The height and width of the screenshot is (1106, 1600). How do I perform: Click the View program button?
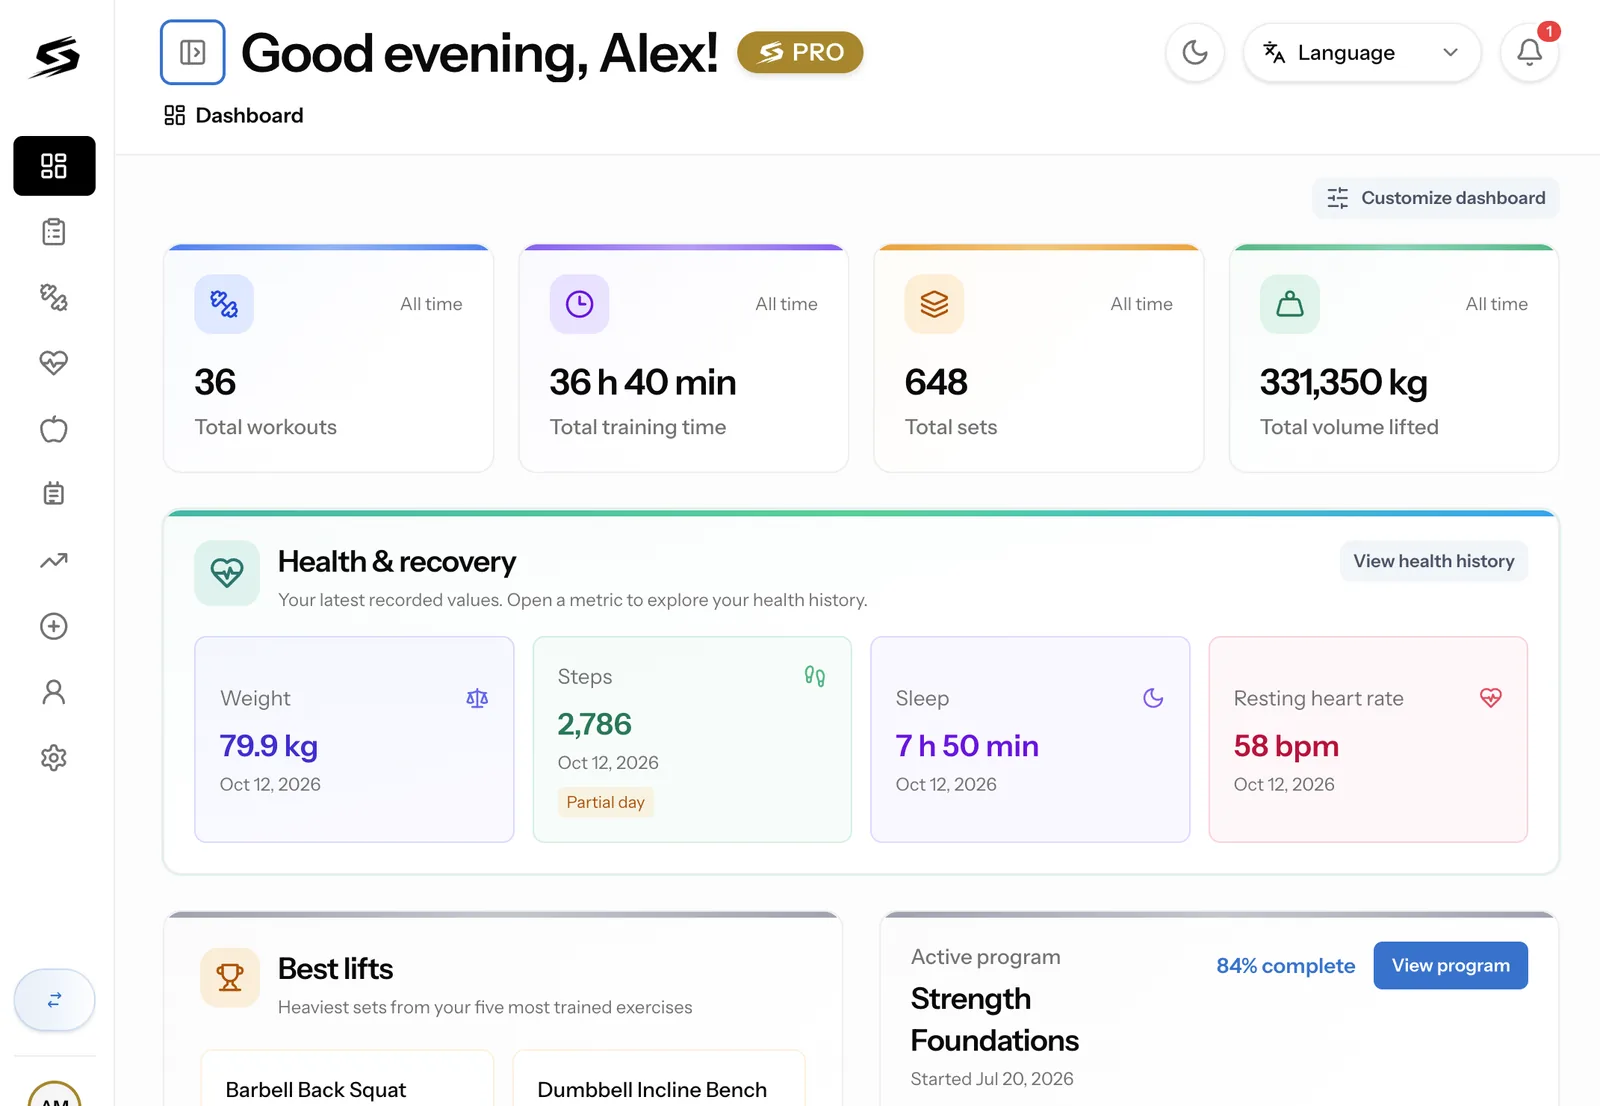(1451, 965)
